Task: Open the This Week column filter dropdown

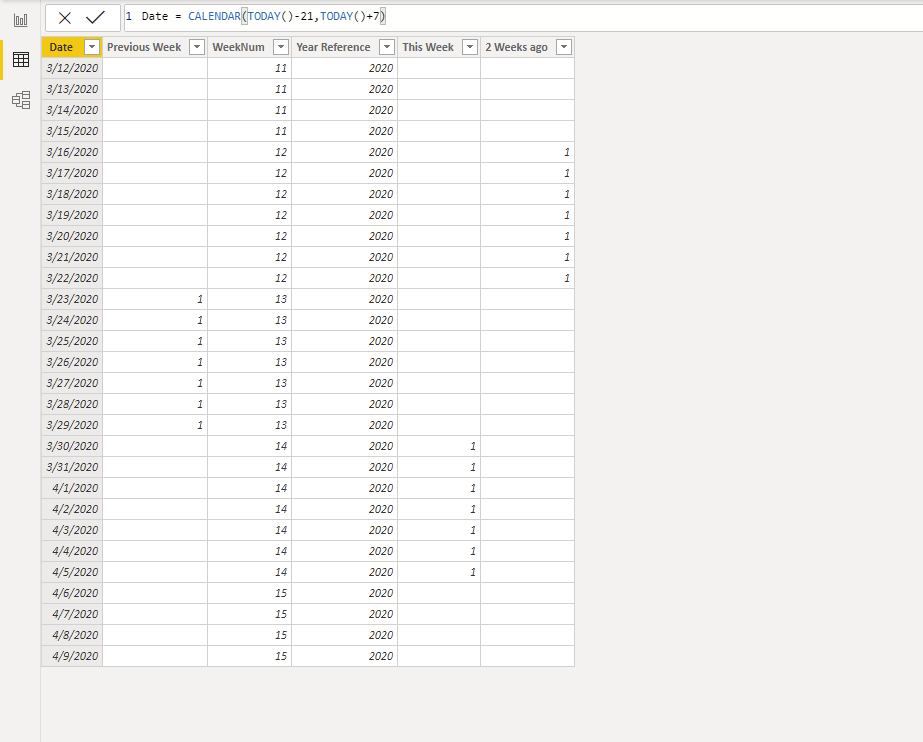Action: (x=470, y=47)
